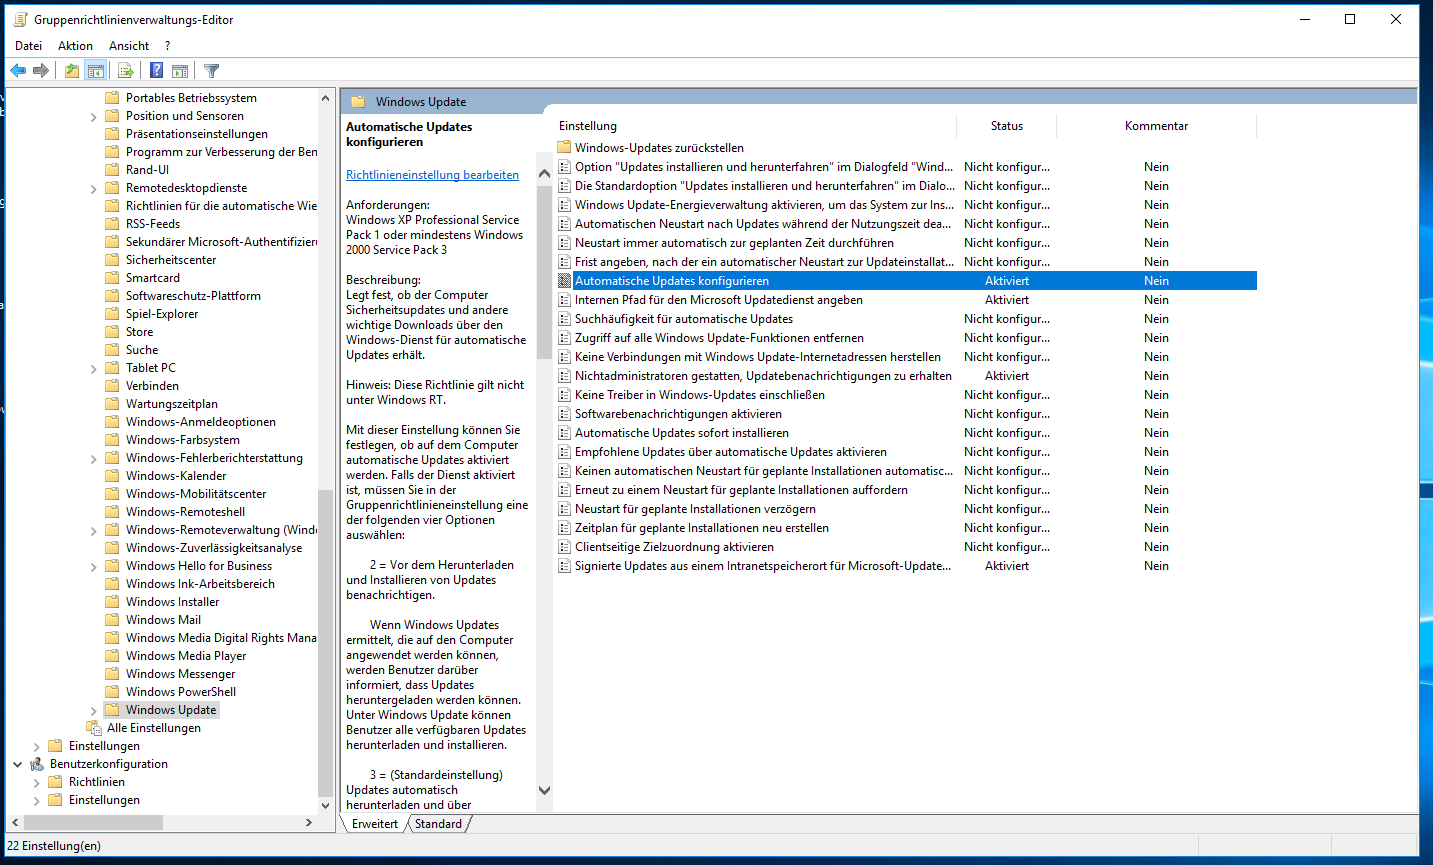Click policy icon of Internen Pfad für Updatedienst
The width and height of the screenshot is (1433, 865).
pos(564,300)
